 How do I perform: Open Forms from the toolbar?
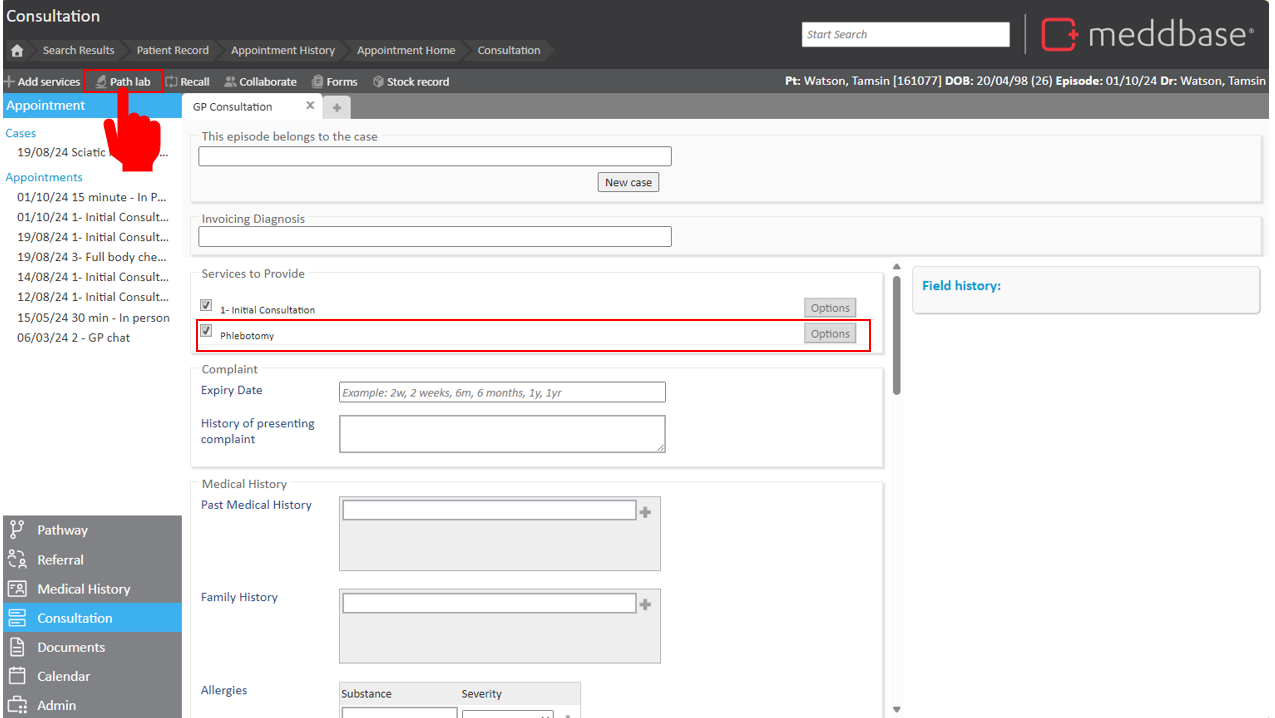coord(334,82)
